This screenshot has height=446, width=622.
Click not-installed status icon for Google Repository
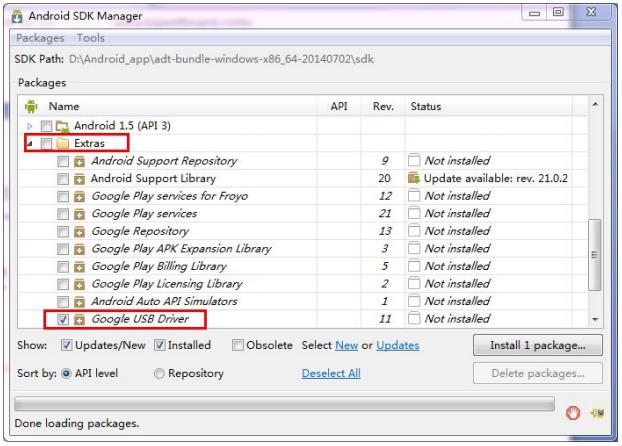tap(414, 231)
